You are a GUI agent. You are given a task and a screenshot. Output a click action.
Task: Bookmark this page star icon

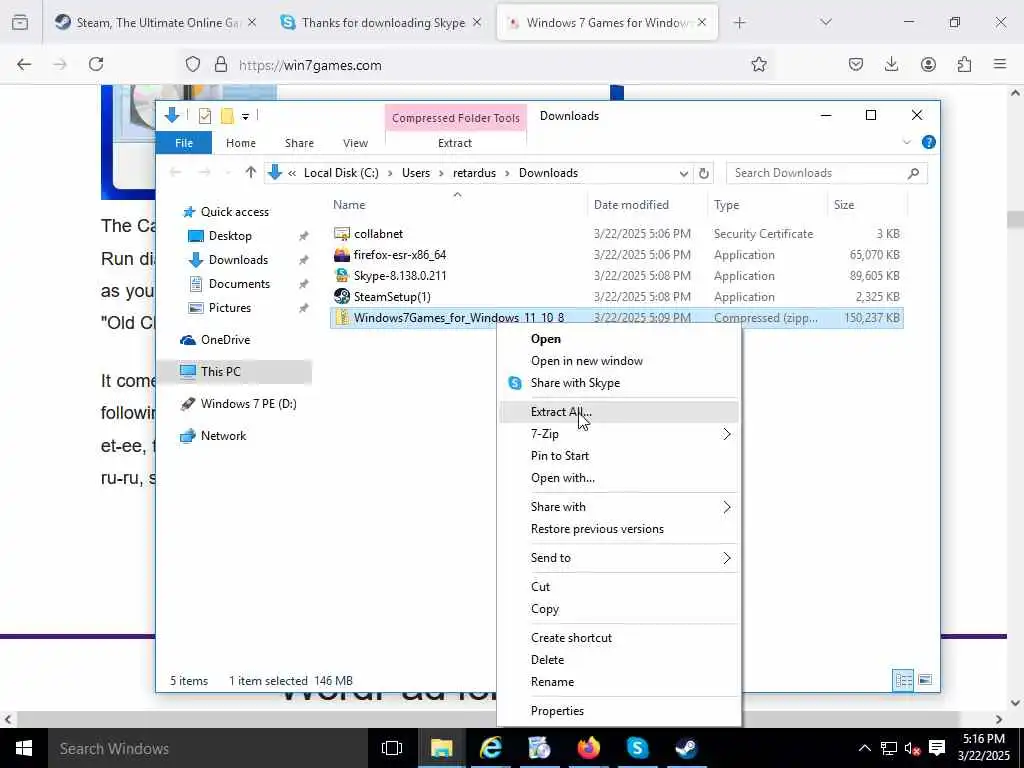click(x=758, y=65)
